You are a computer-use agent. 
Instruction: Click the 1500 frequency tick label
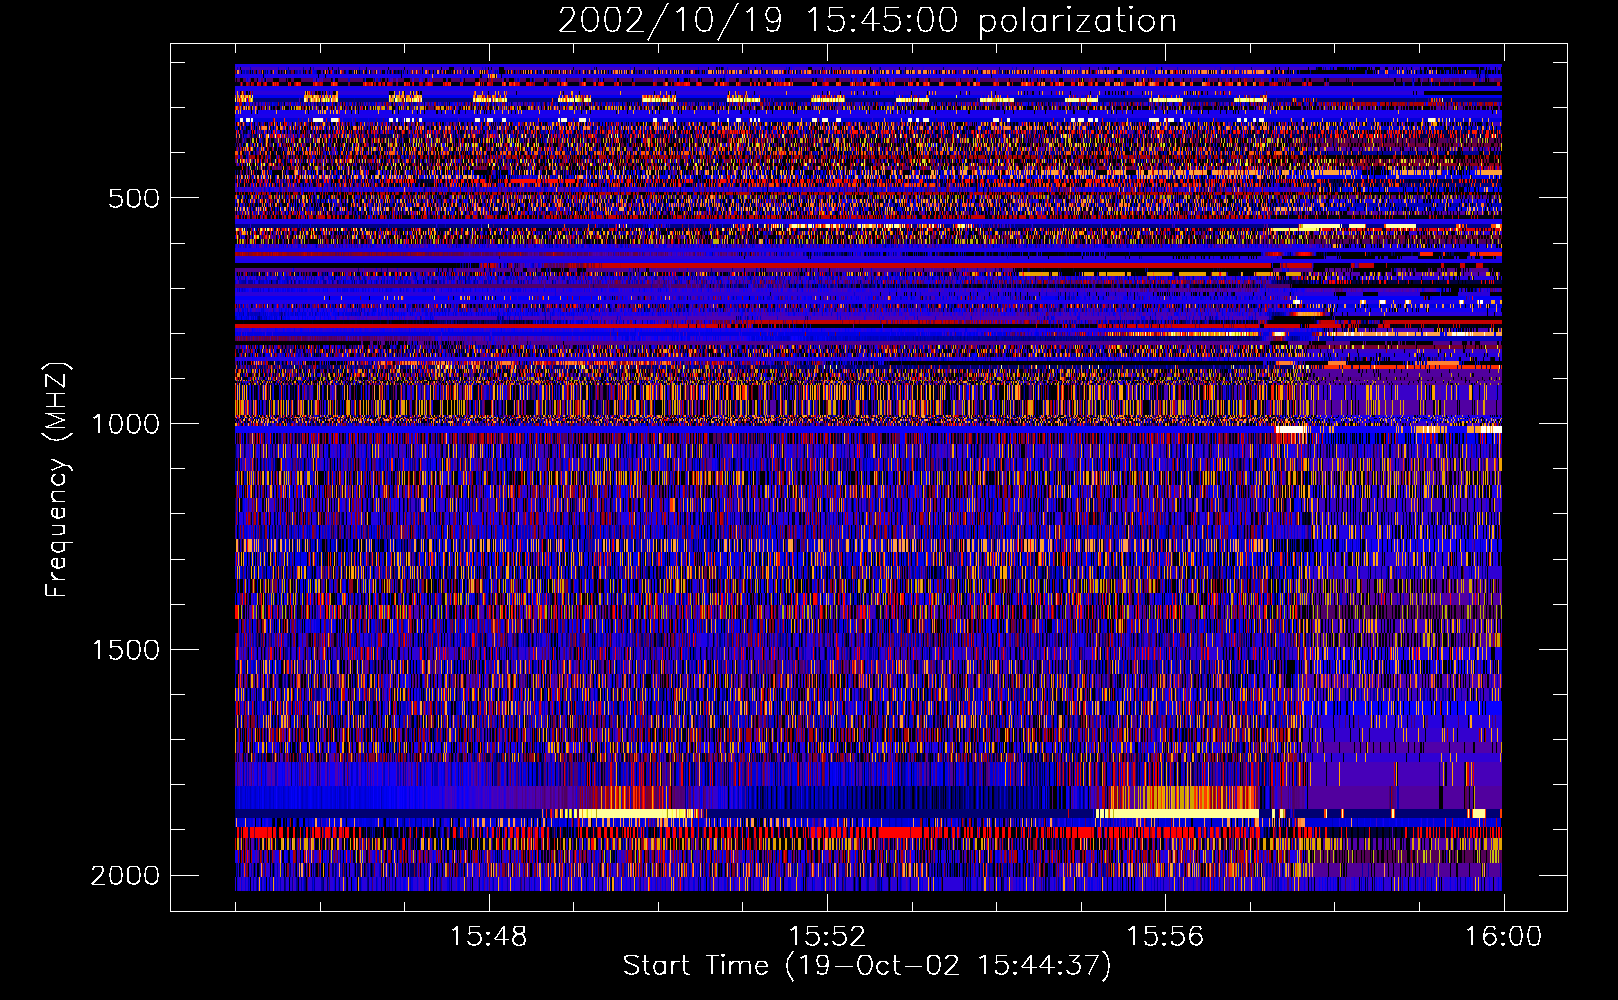pyautogui.click(x=126, y=650)
